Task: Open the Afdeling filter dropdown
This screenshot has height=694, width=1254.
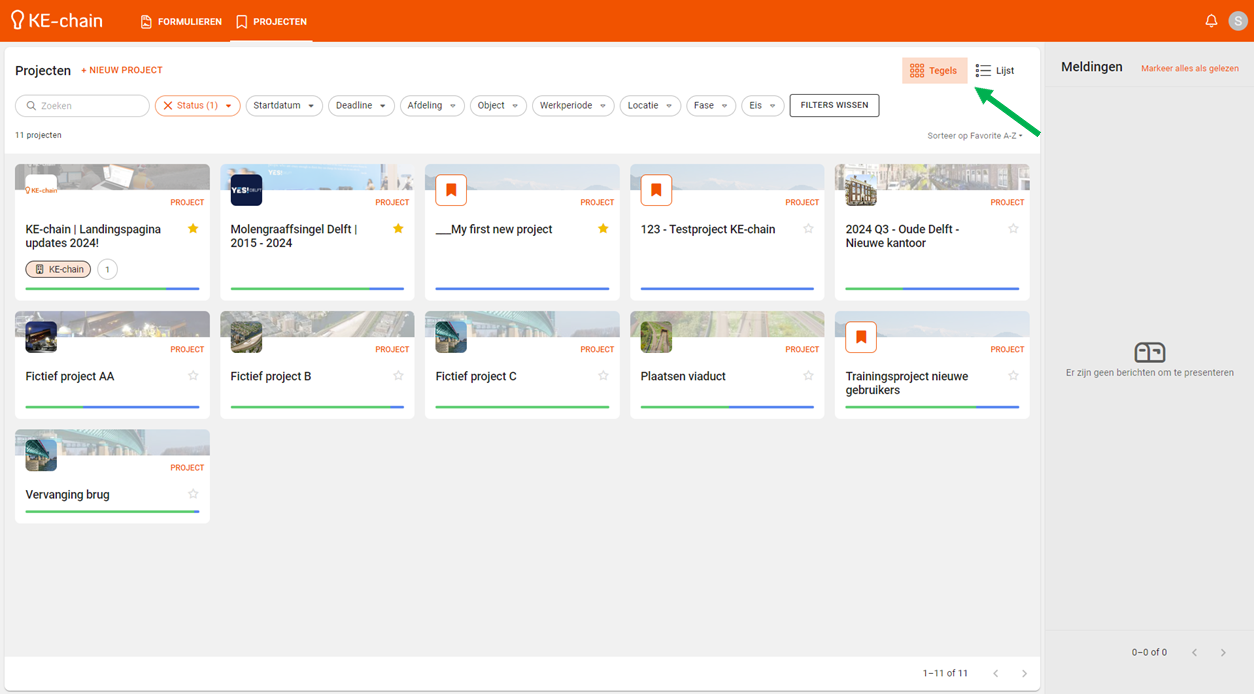Action: 432,106
